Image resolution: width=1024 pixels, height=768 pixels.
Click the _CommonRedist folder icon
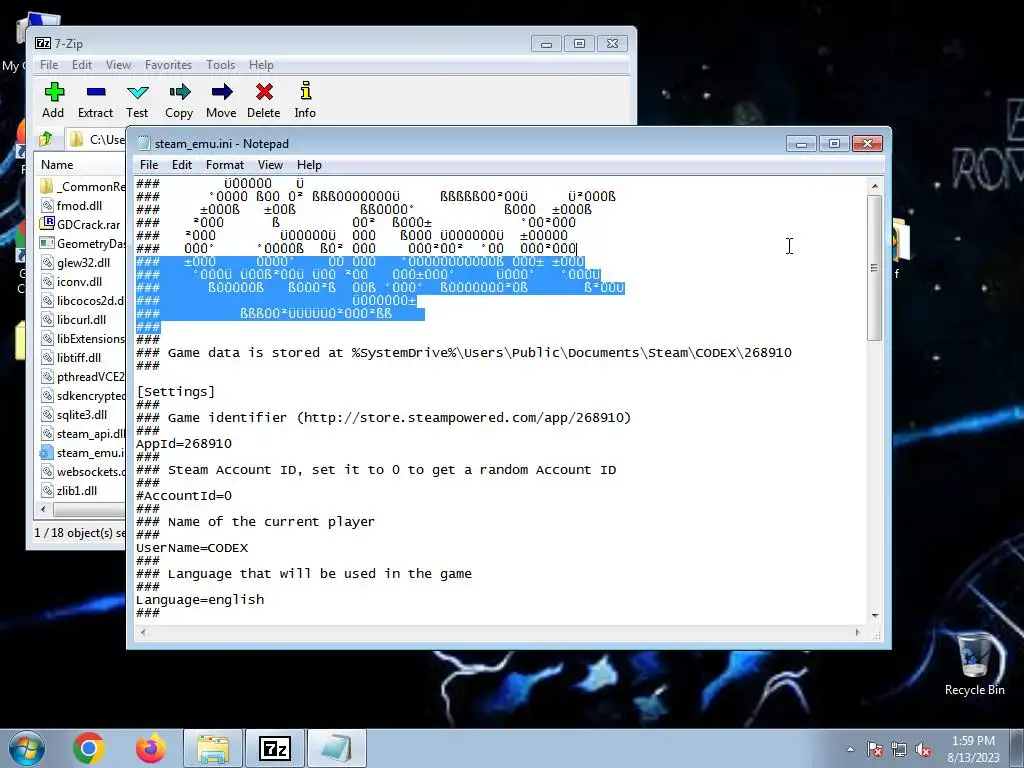coord(47,187)
